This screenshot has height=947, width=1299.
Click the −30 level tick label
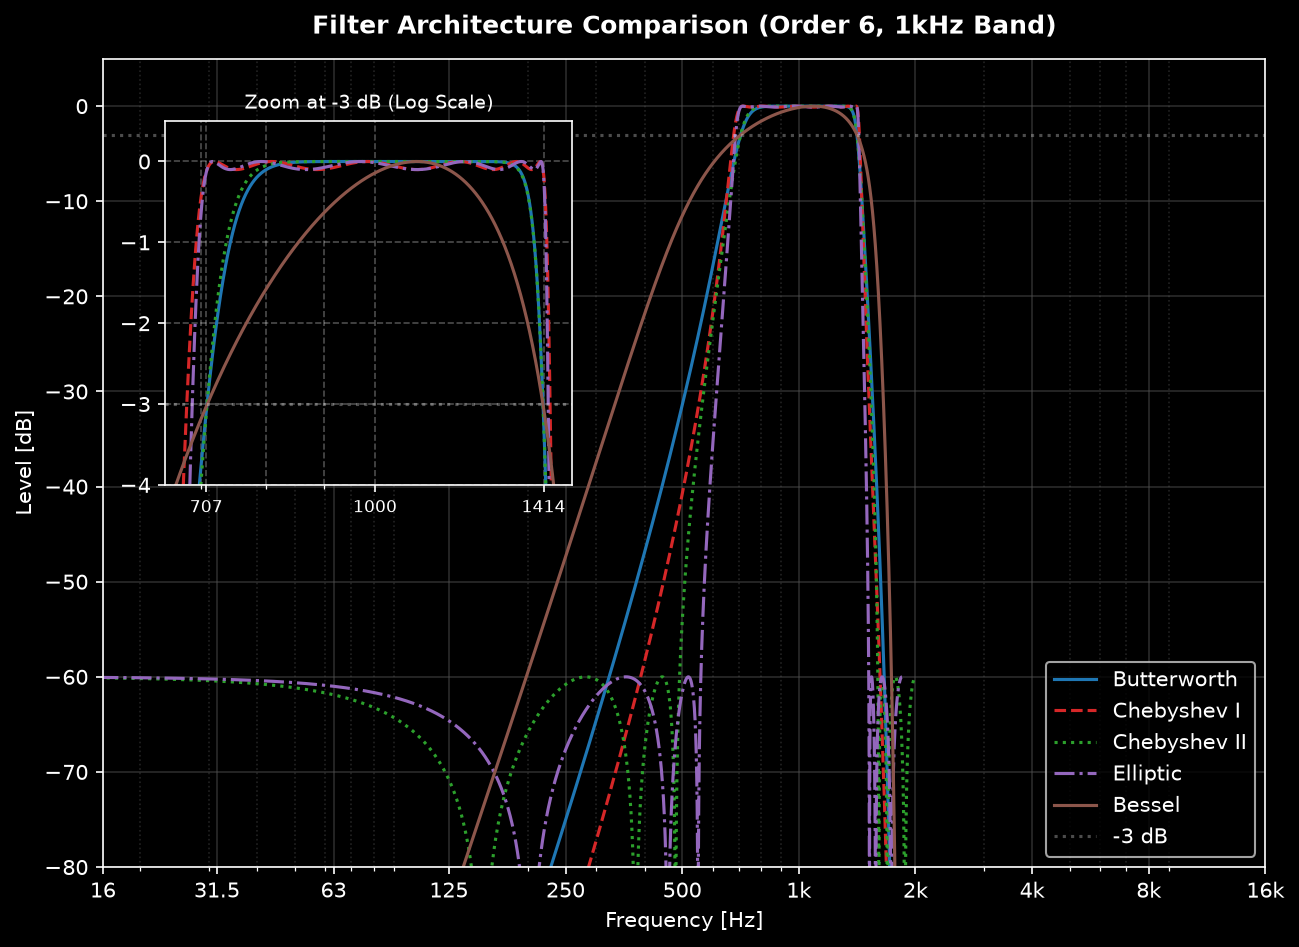pyautogui.click(x=68, y=392)
